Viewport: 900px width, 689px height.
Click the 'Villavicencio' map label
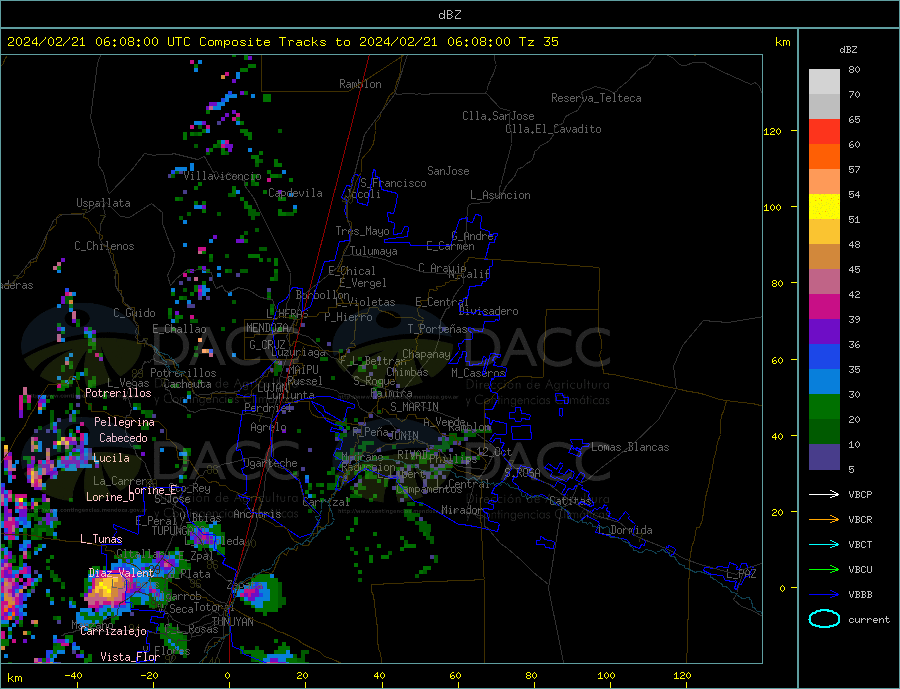tap(222, 176)
